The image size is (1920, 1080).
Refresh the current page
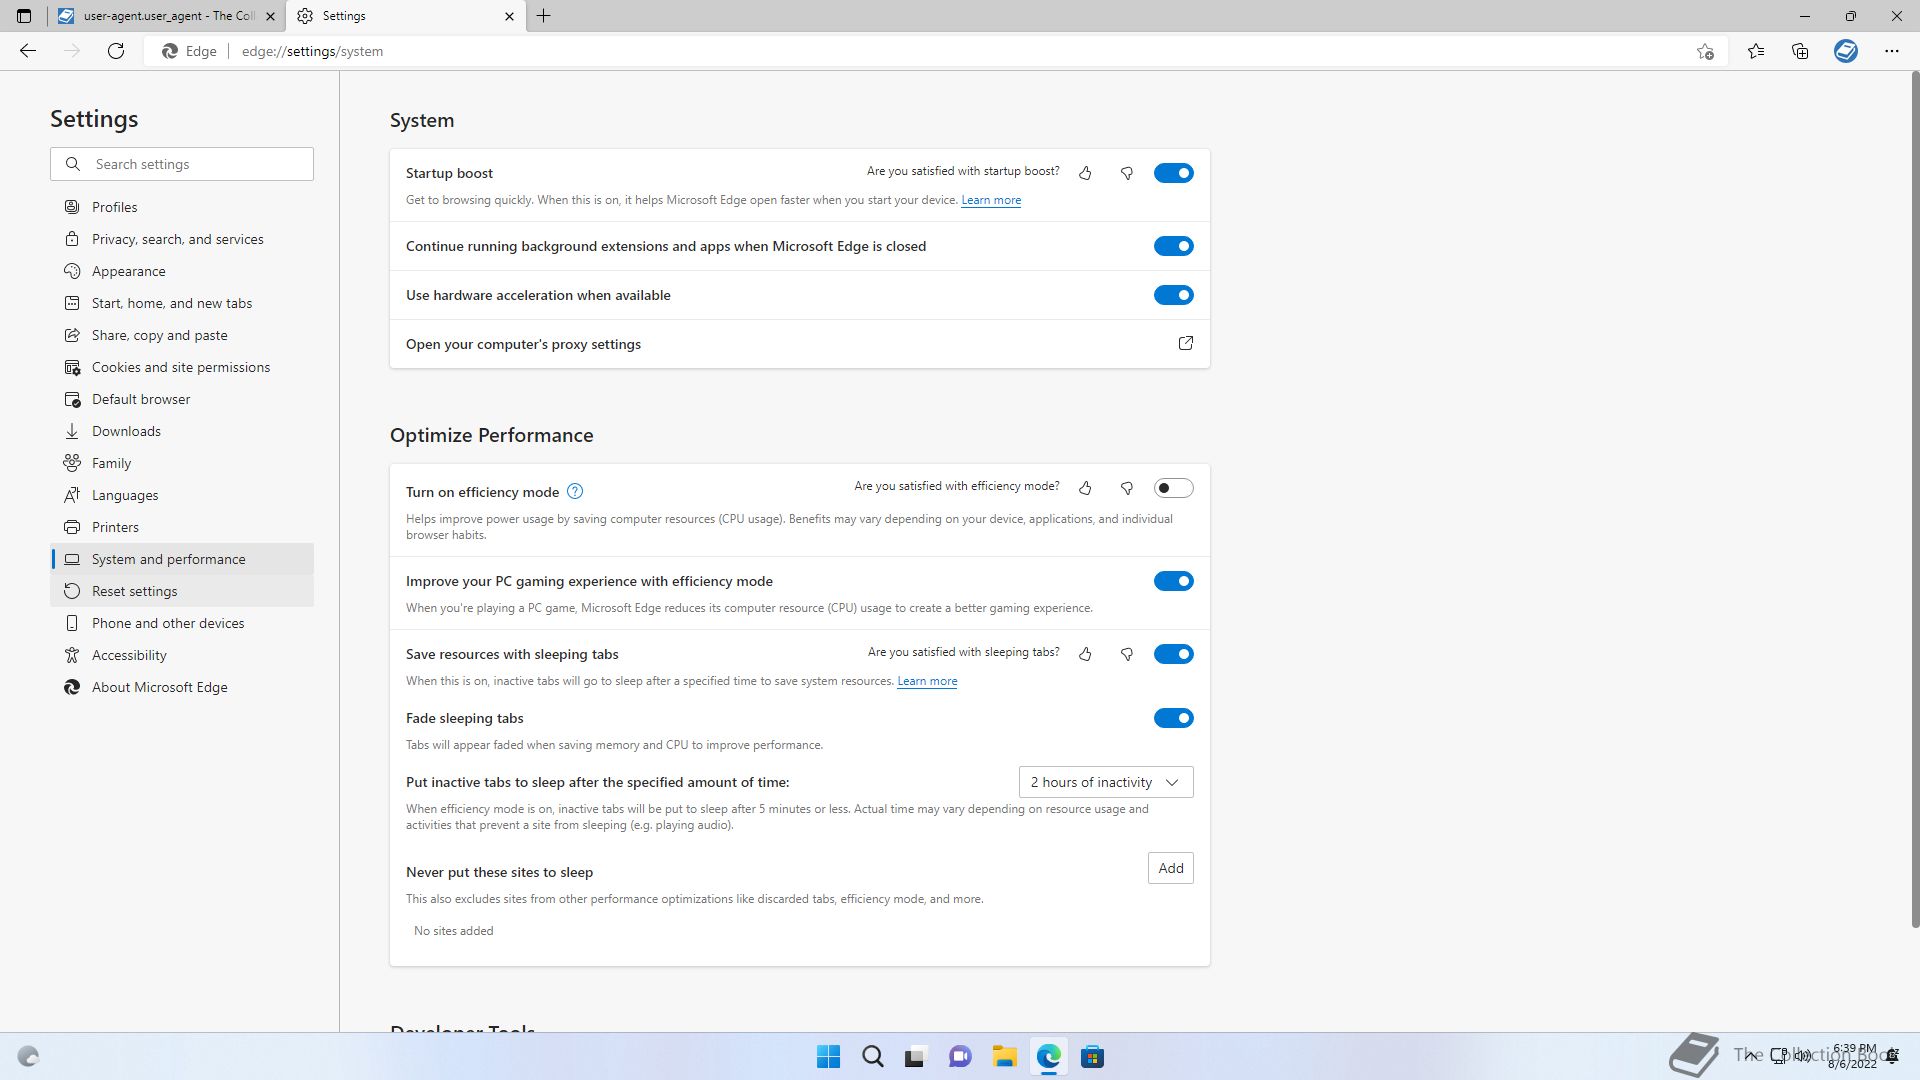[x=116, y=51]
